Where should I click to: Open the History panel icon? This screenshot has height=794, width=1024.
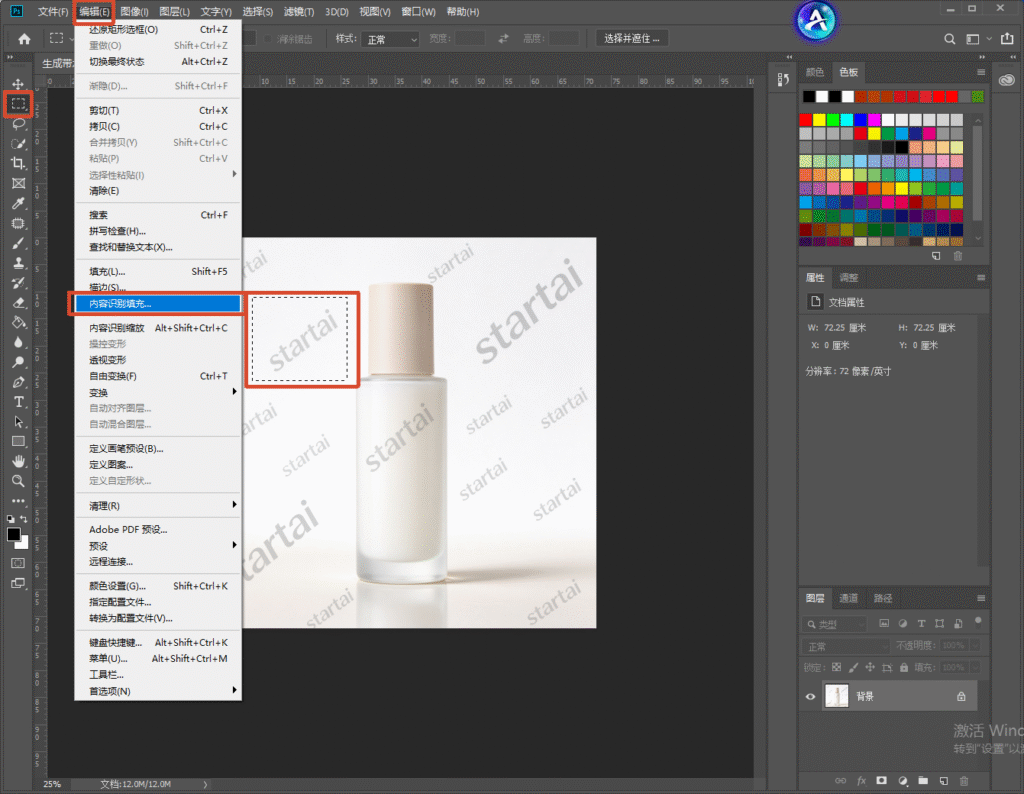coord(783,80)
